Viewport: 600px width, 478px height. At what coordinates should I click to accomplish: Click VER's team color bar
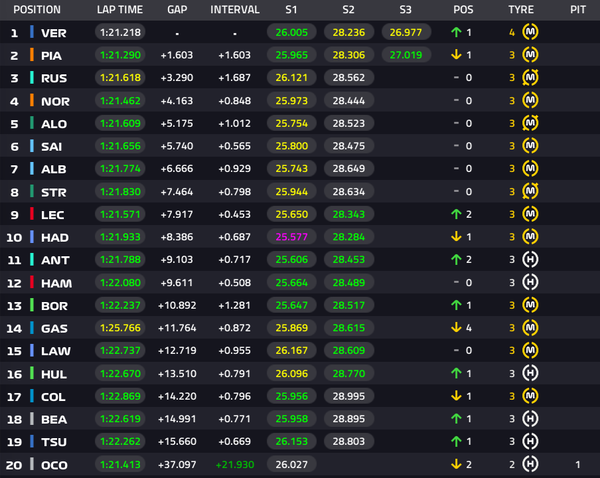tap(32, 32)
